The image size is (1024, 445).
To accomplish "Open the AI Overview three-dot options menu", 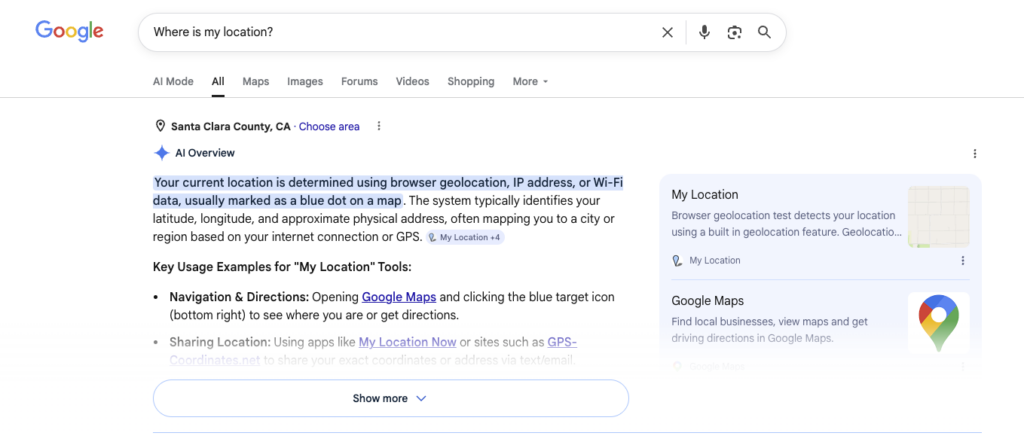I will pos(975,154).
